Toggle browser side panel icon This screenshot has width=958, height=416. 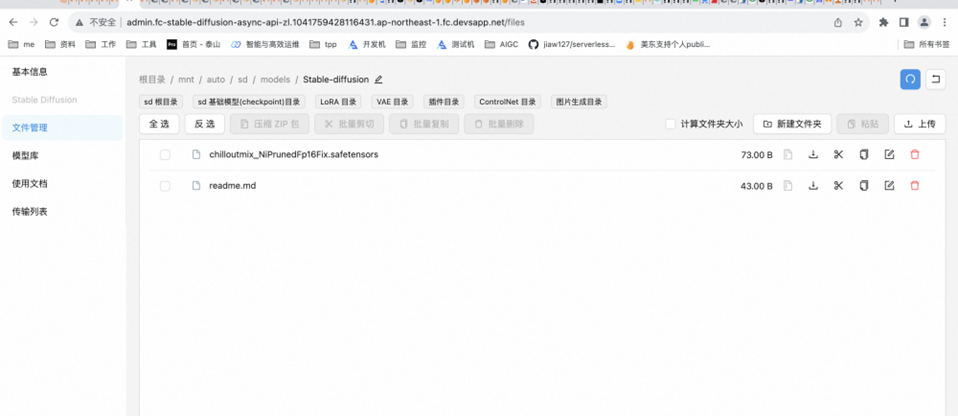click(x=904, y=23)
